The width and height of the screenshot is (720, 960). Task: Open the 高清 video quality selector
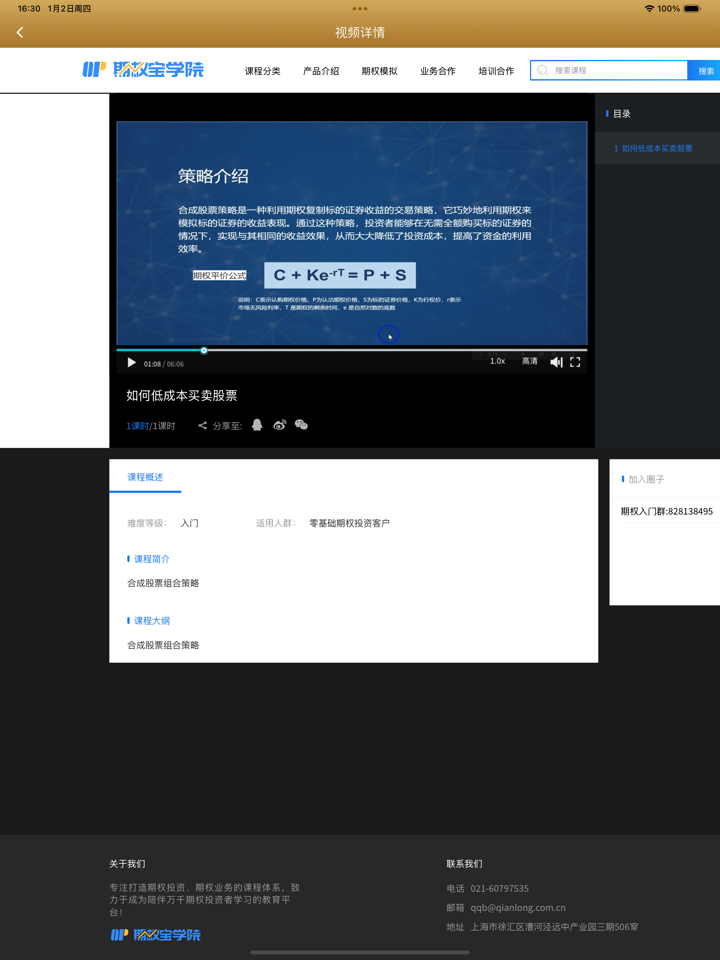529,361
